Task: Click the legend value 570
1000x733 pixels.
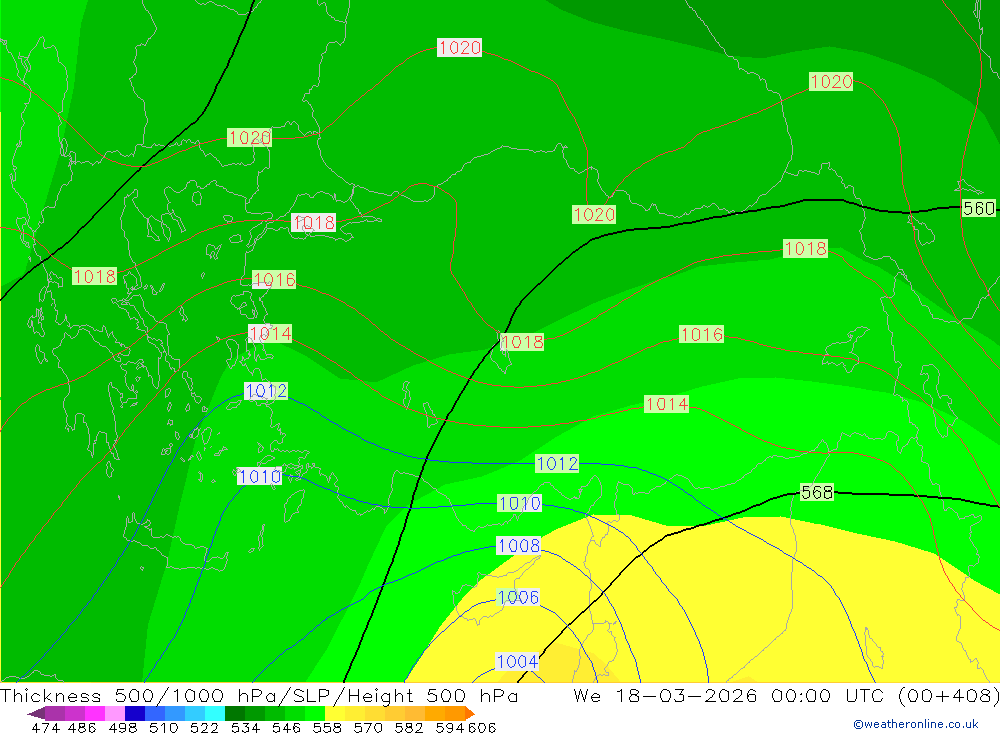Action: [367, 727]
